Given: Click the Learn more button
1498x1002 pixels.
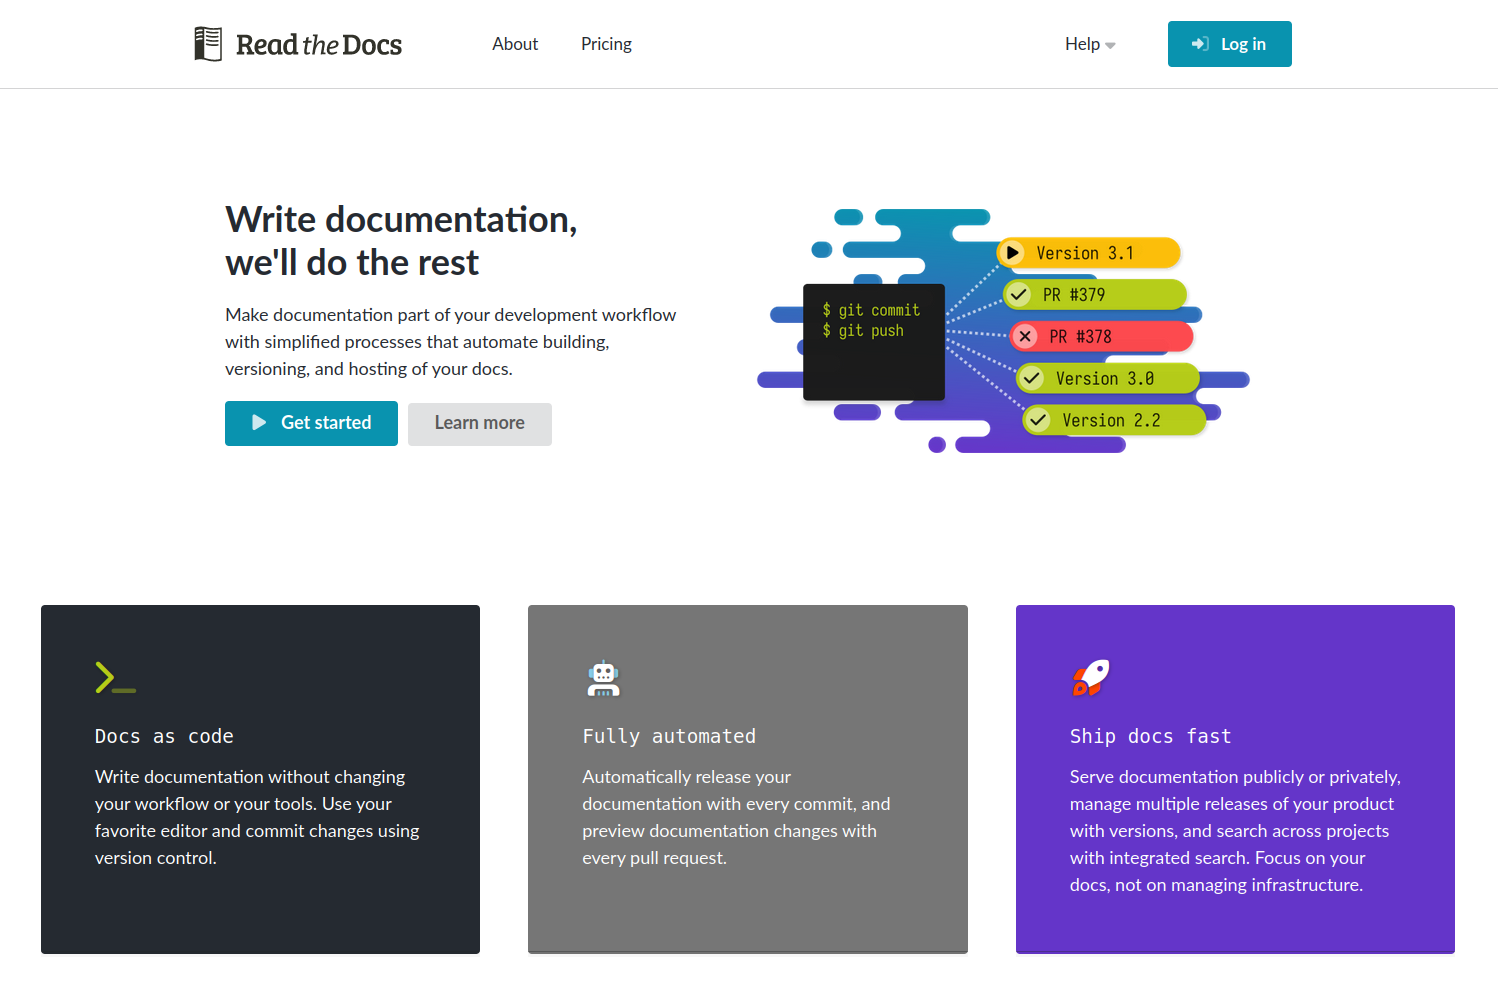Looking at the screenshot, I should [479, 423].
